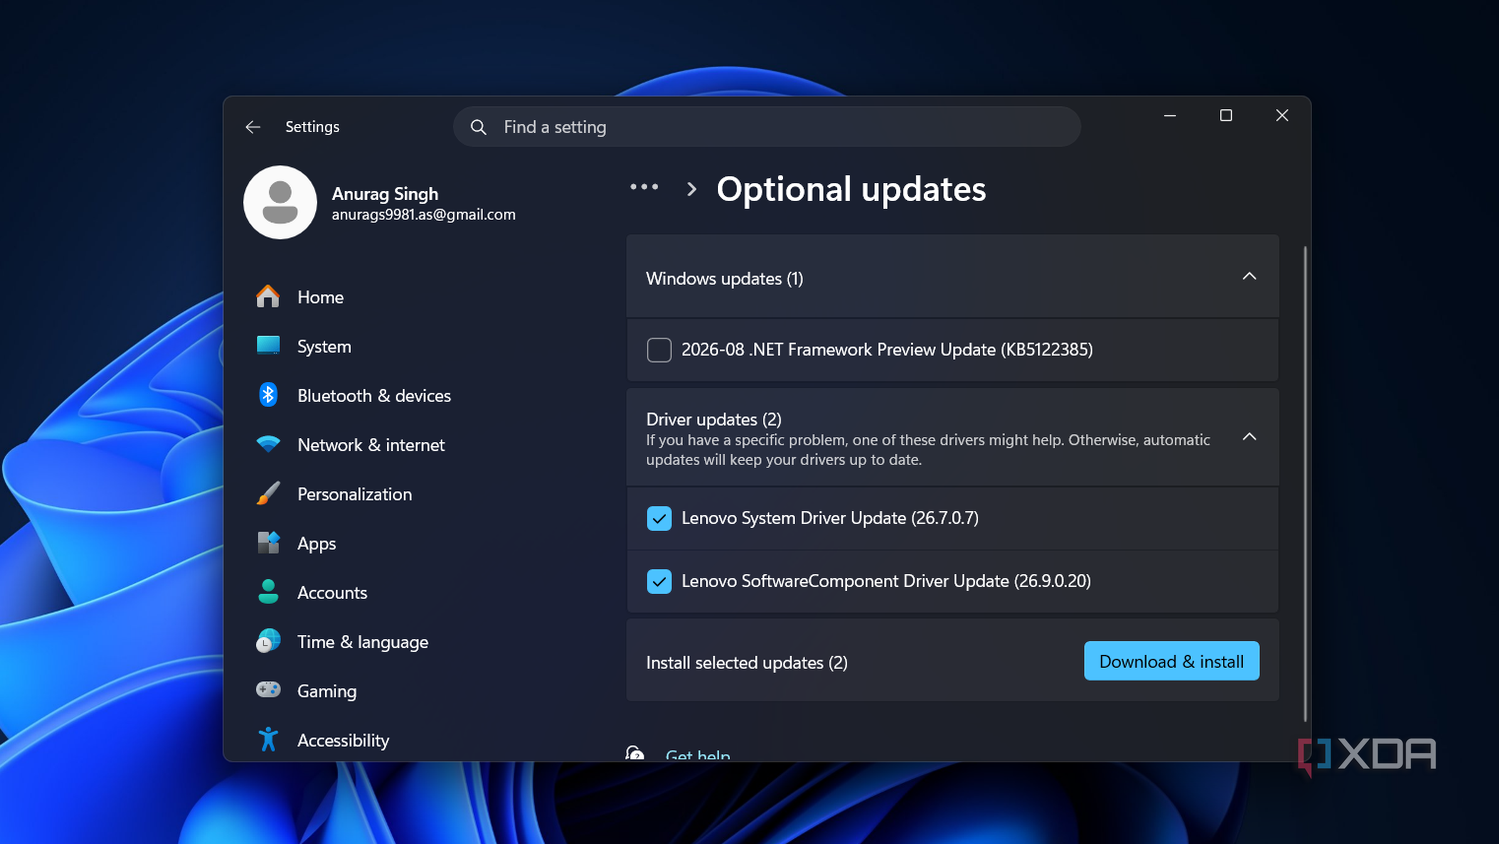Screen dimensions: 1499x844
Task: Click the Home house icon
Action: tap(268, 297)
